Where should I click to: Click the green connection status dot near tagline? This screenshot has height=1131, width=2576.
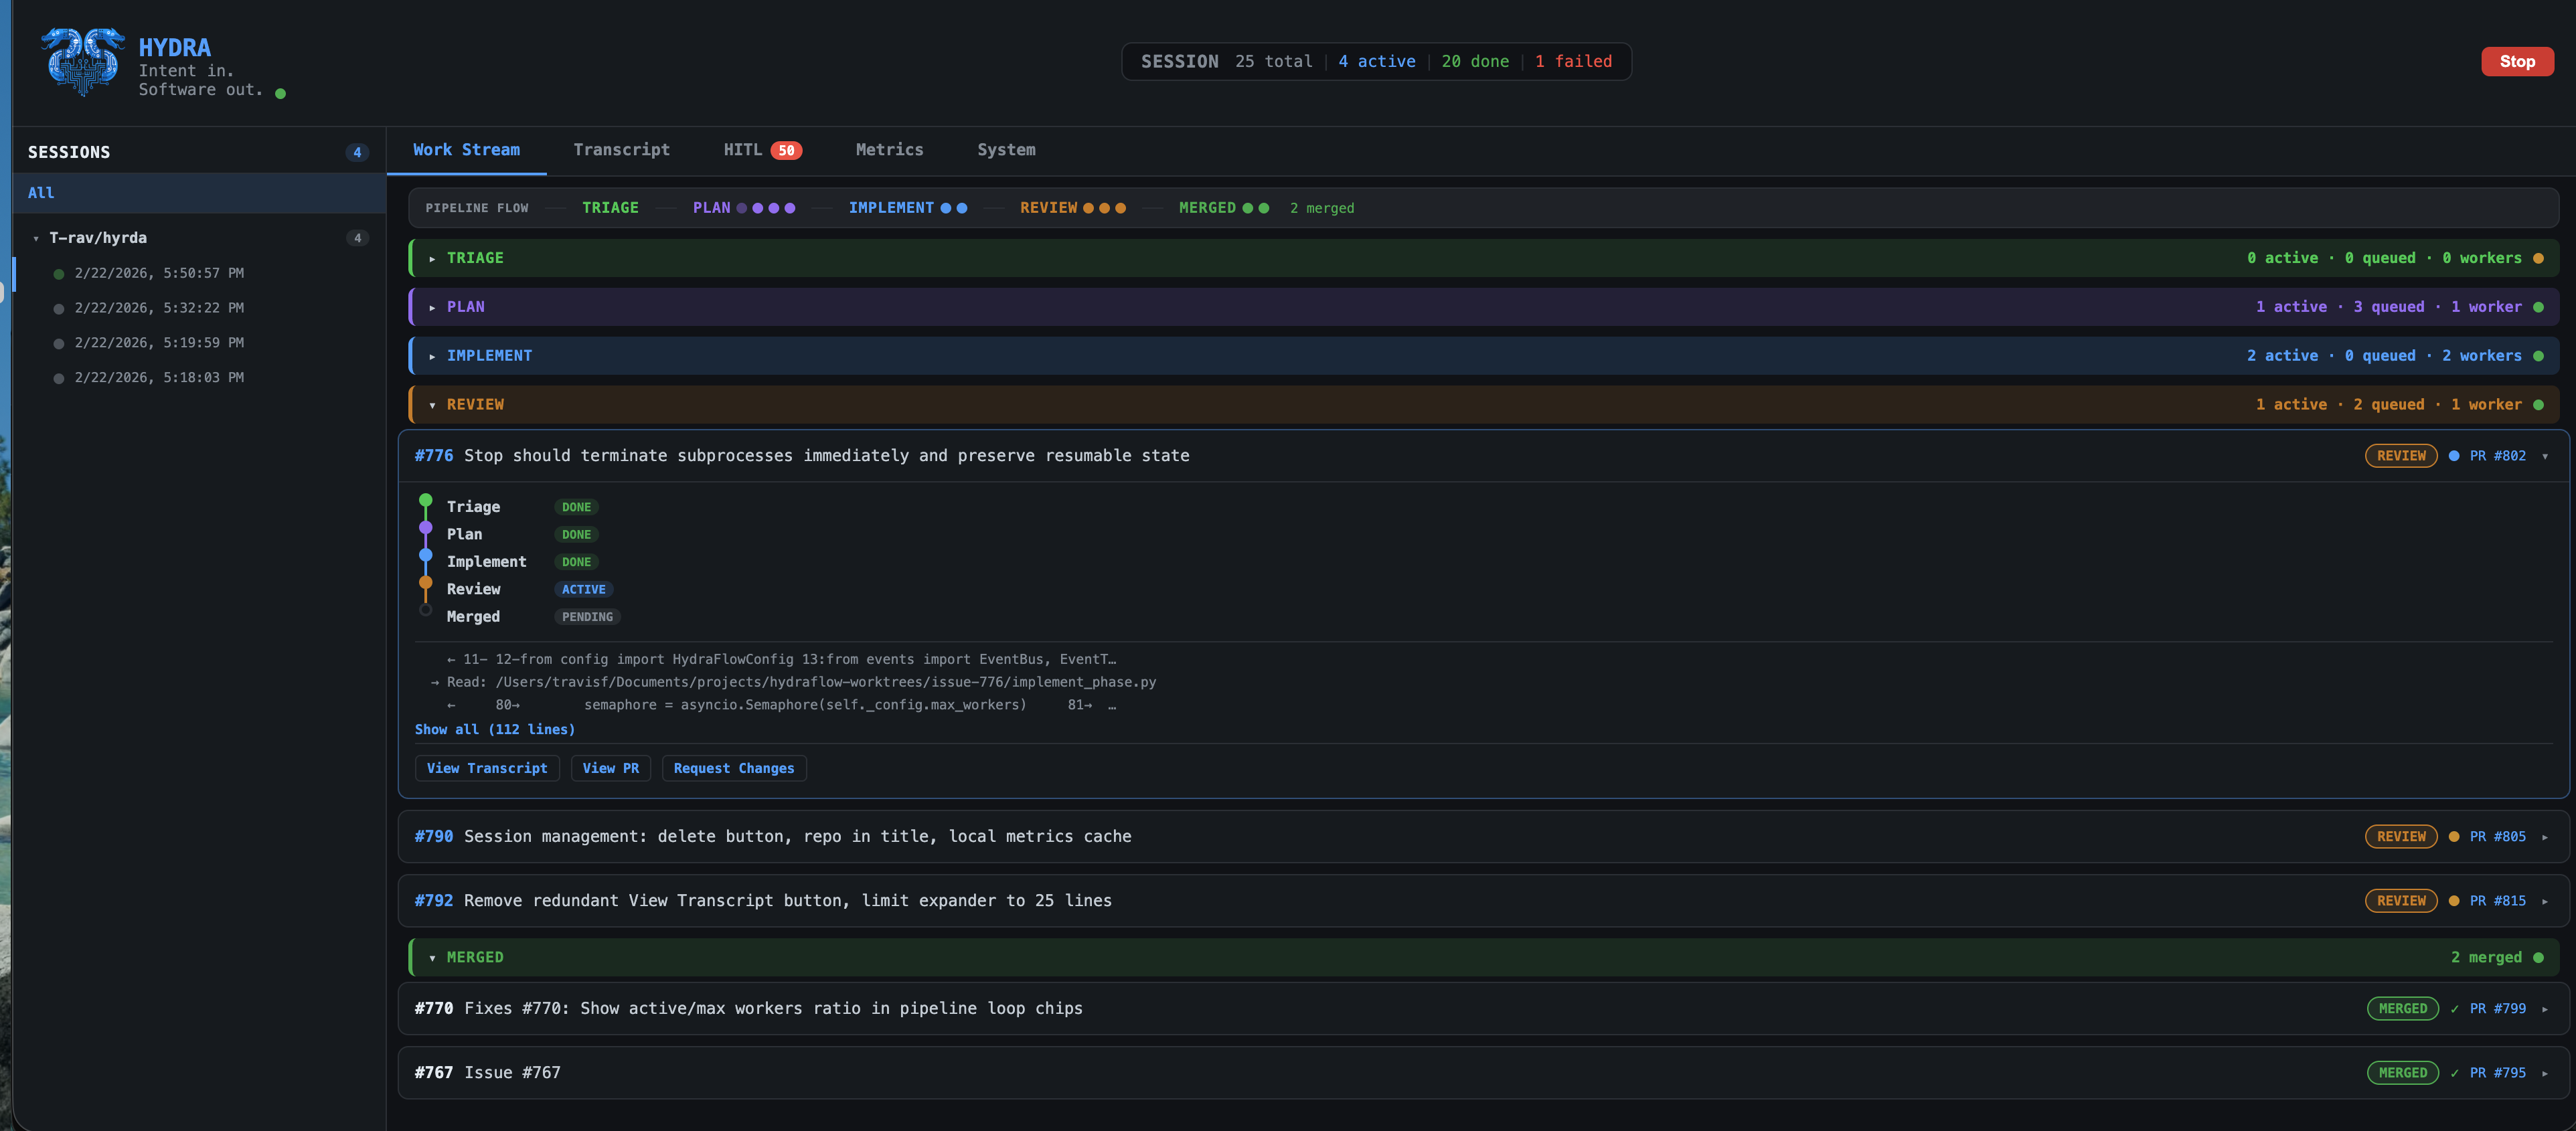point(280,94)
